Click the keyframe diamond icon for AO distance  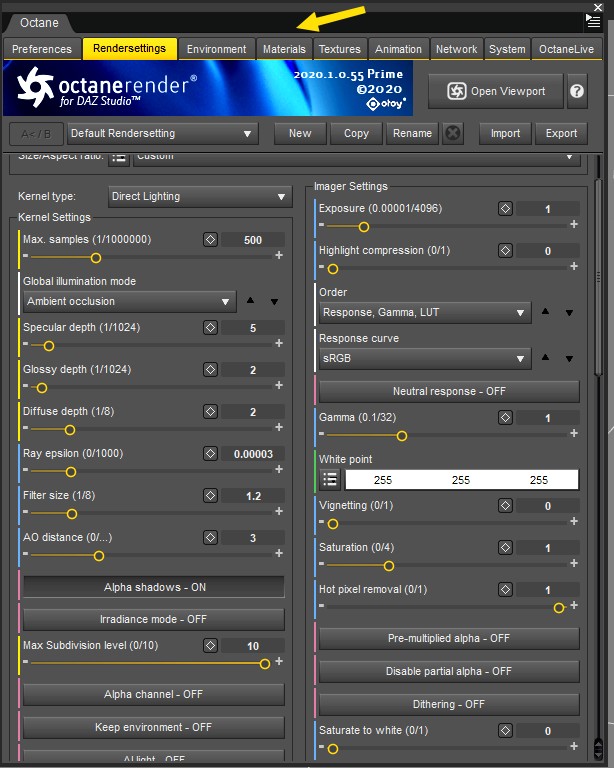(211, 537)
